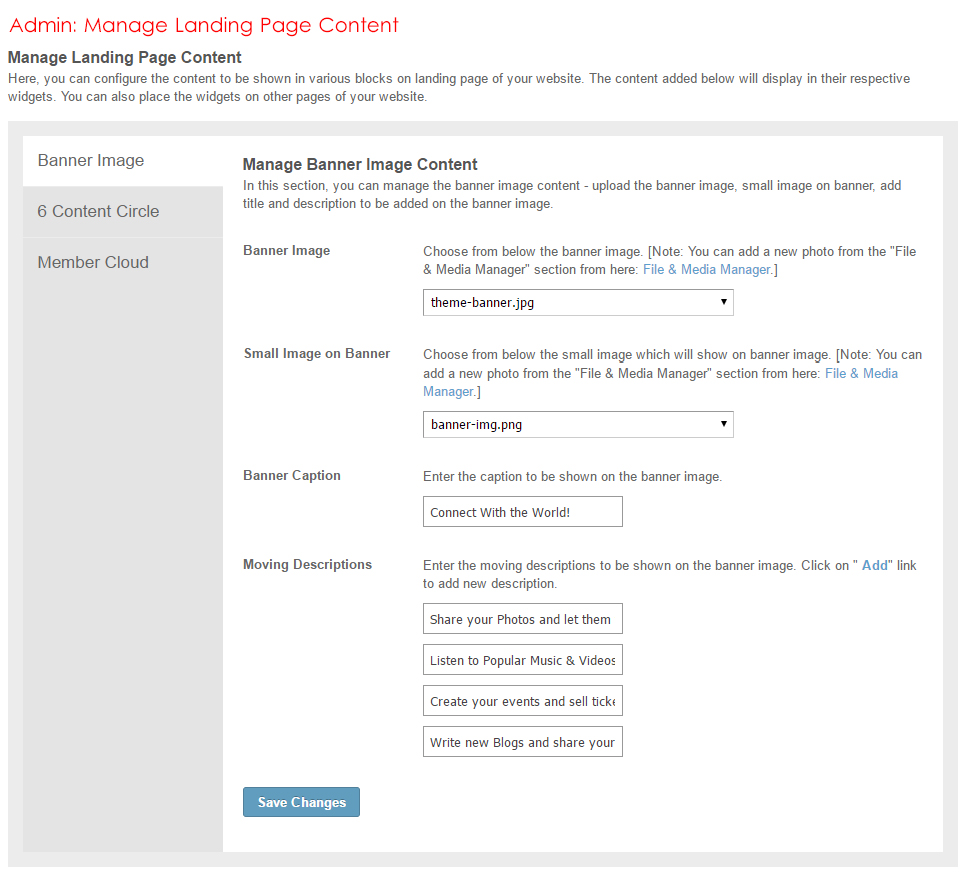This screenshot has height=875, width=968.
Task: Switch to the 6 Content Circle tab
Action: point(98,212)
